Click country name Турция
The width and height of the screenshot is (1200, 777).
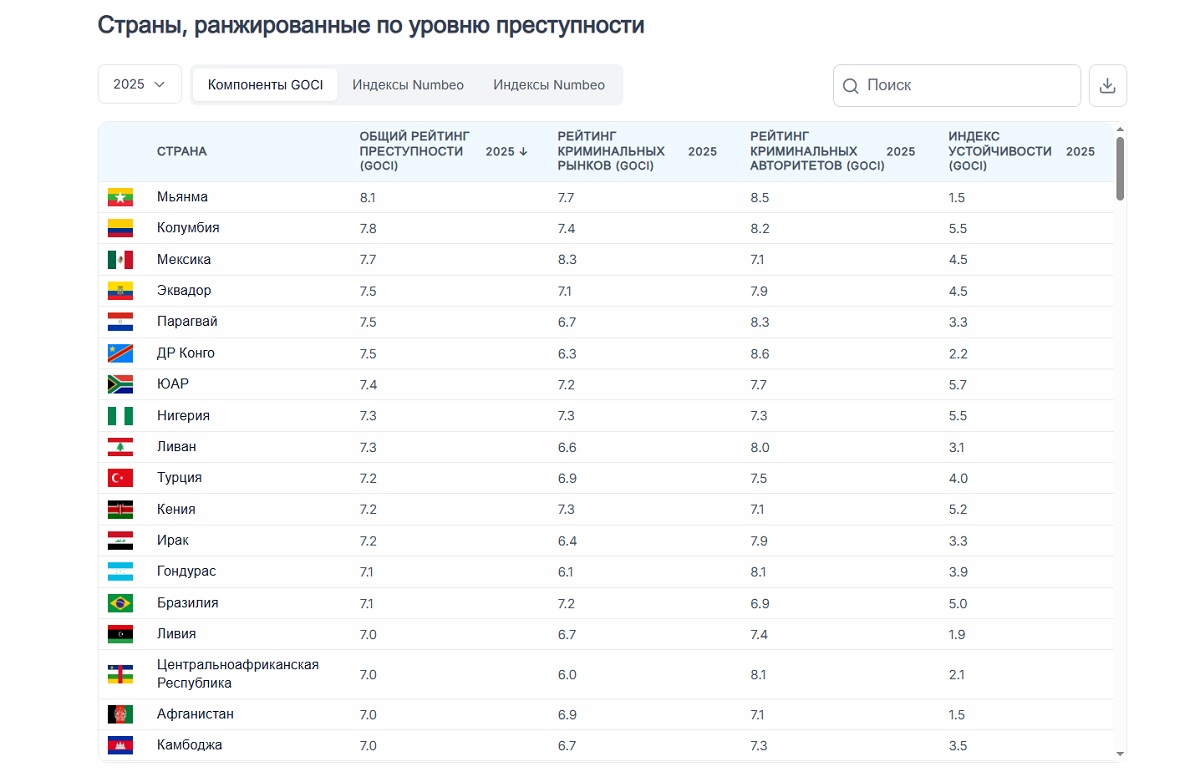[x=179, y=478]
